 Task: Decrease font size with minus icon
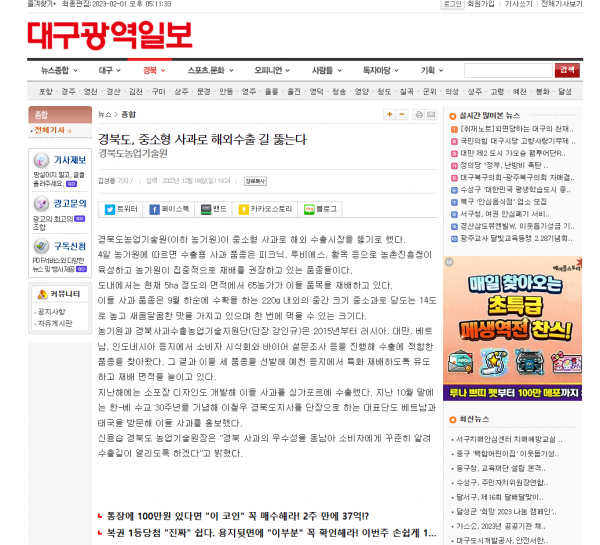pos(402,114)
